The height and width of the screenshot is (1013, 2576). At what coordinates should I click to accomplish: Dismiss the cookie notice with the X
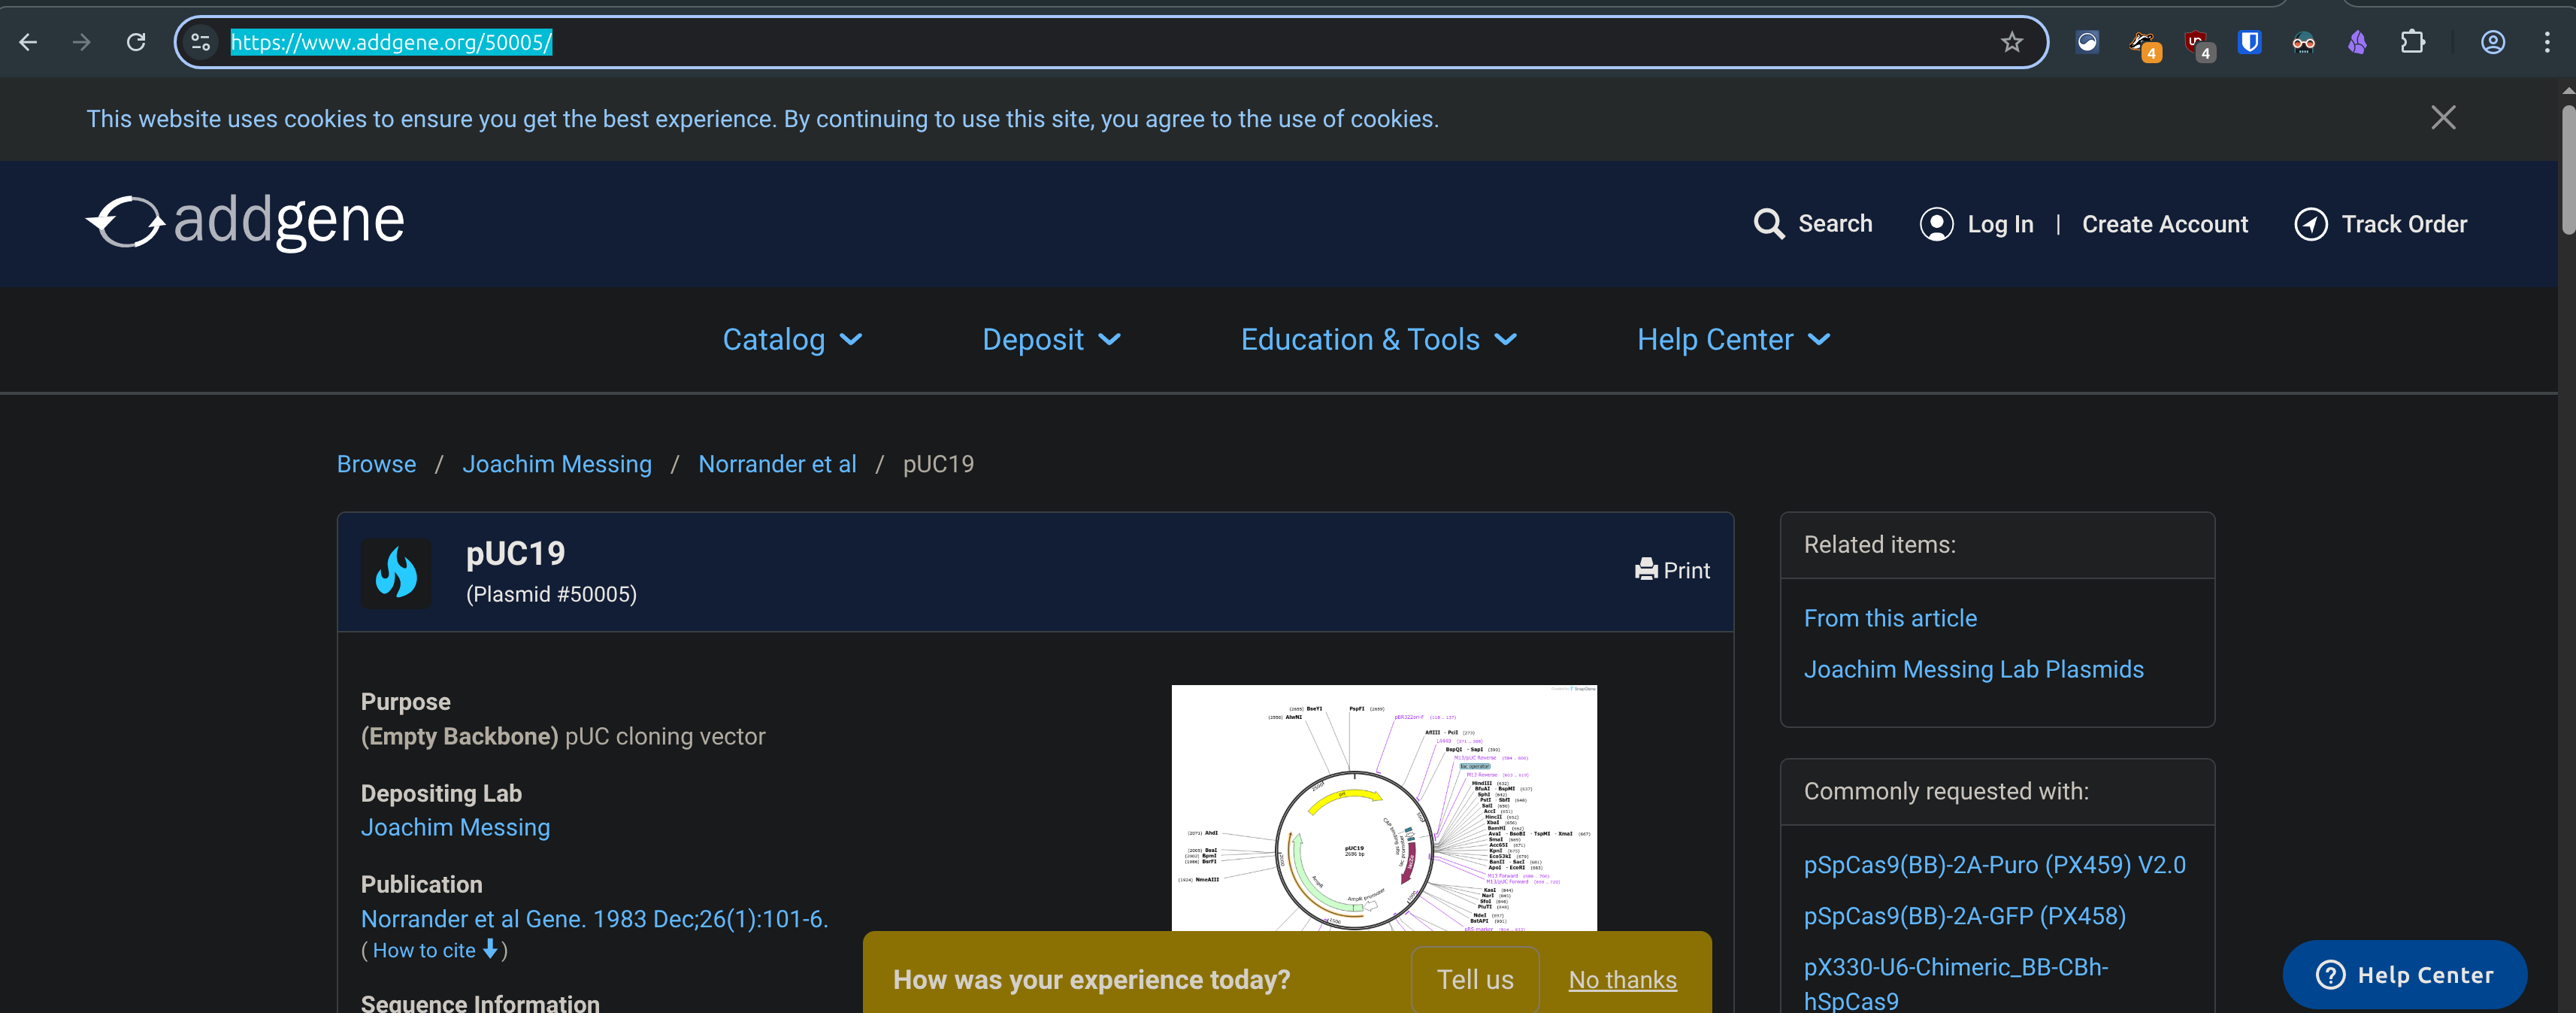click(2442, 118)
